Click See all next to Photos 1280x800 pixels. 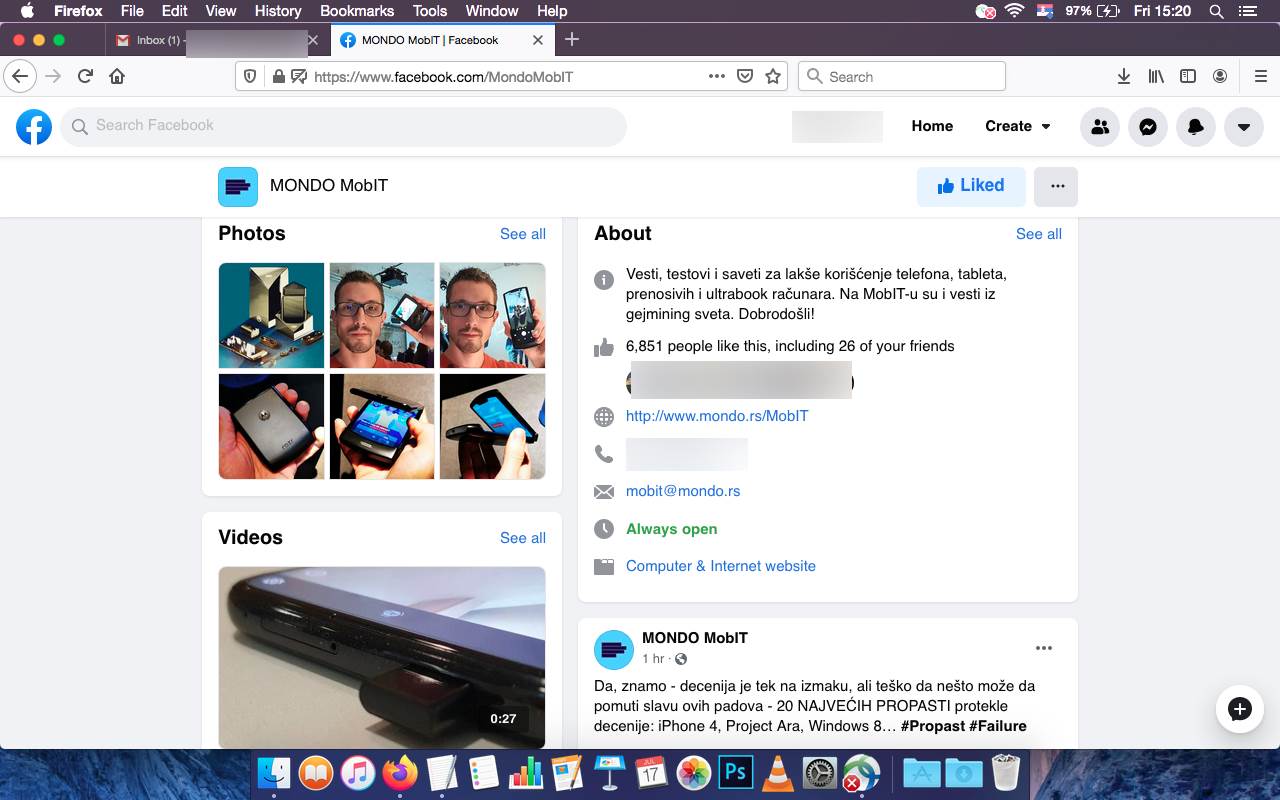[x=523, y=234]
